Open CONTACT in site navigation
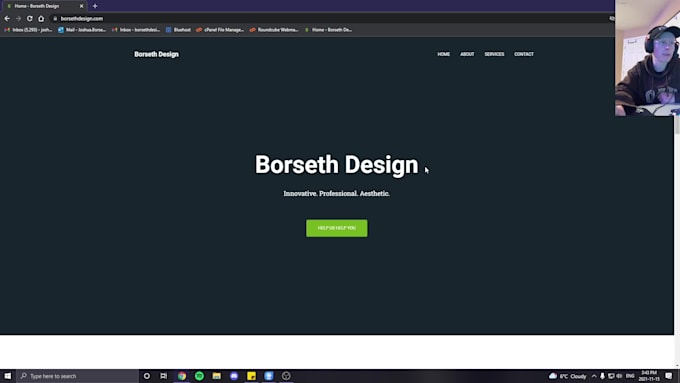 coord(524,54)
